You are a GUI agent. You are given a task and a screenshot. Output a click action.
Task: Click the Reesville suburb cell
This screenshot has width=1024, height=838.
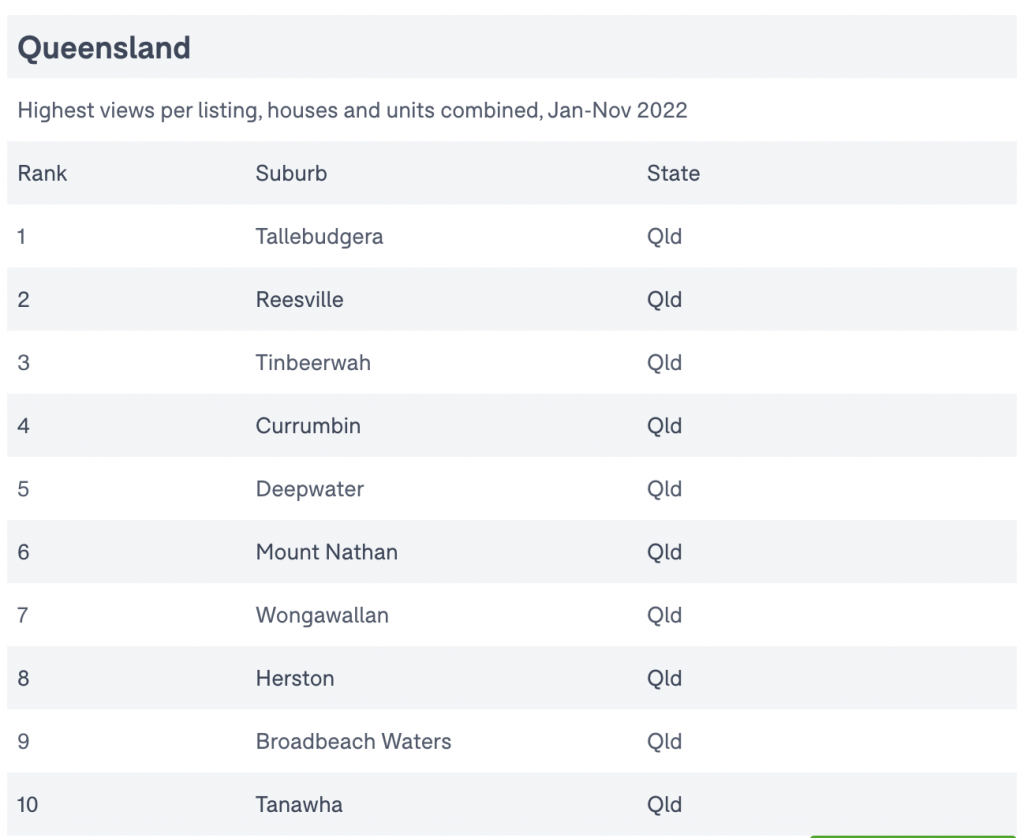[x=299, y=299]
